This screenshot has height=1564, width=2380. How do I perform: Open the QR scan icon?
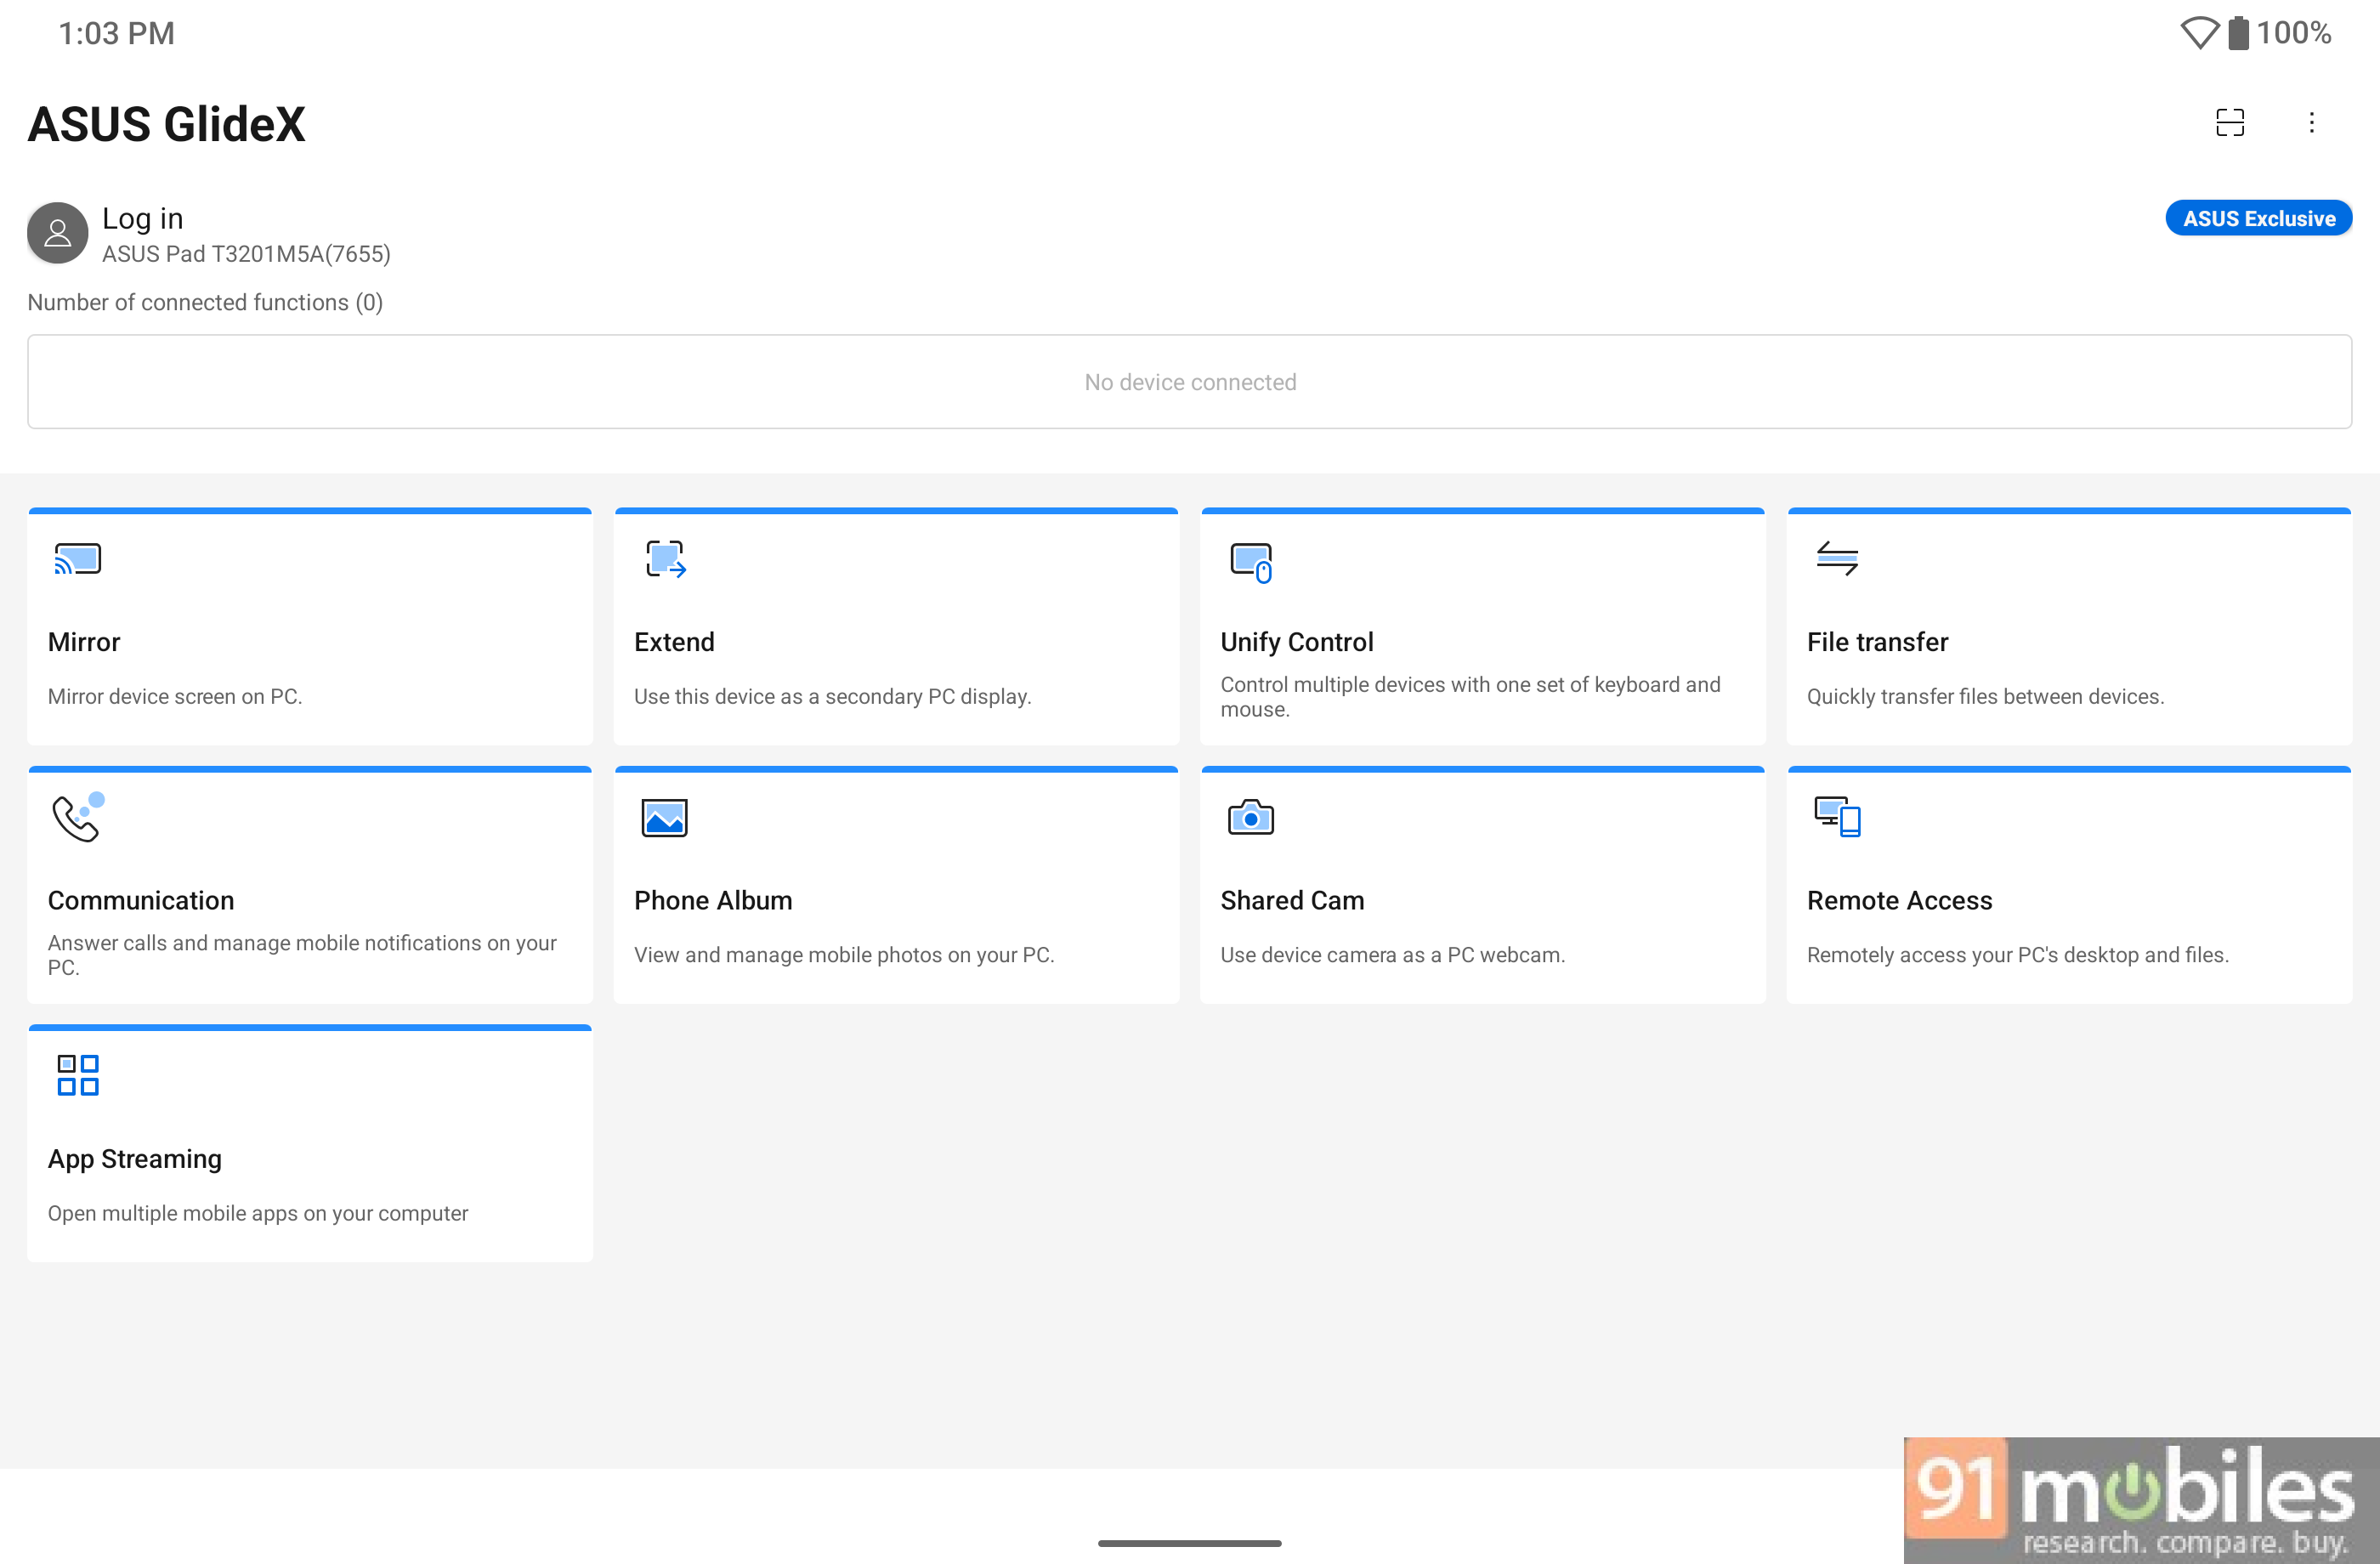pyautogui.click(x=2229, y=122)
